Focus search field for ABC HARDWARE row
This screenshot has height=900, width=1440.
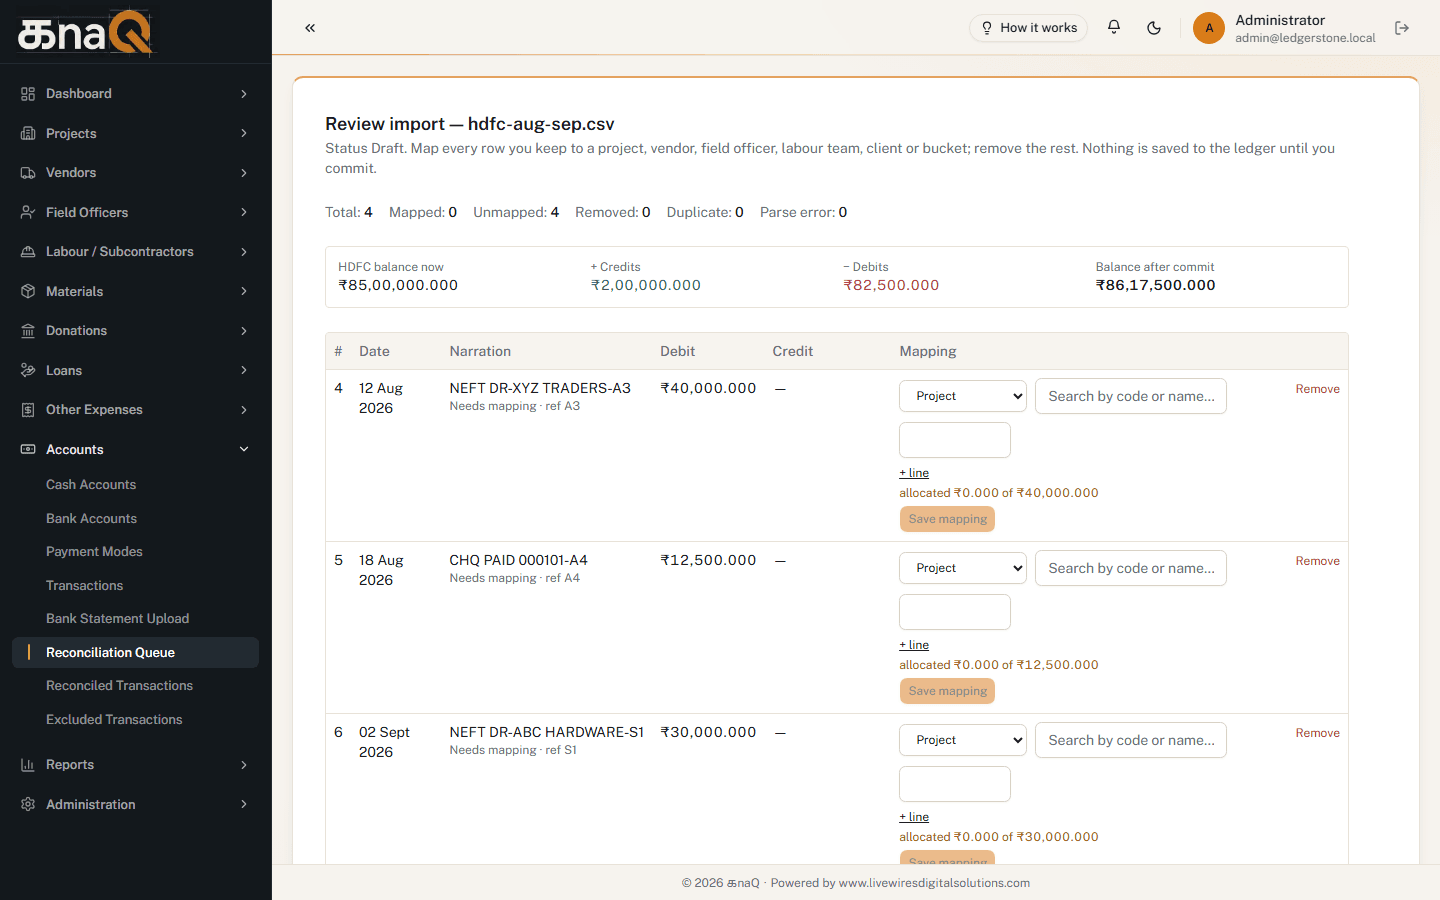(x=1131, y=740)
